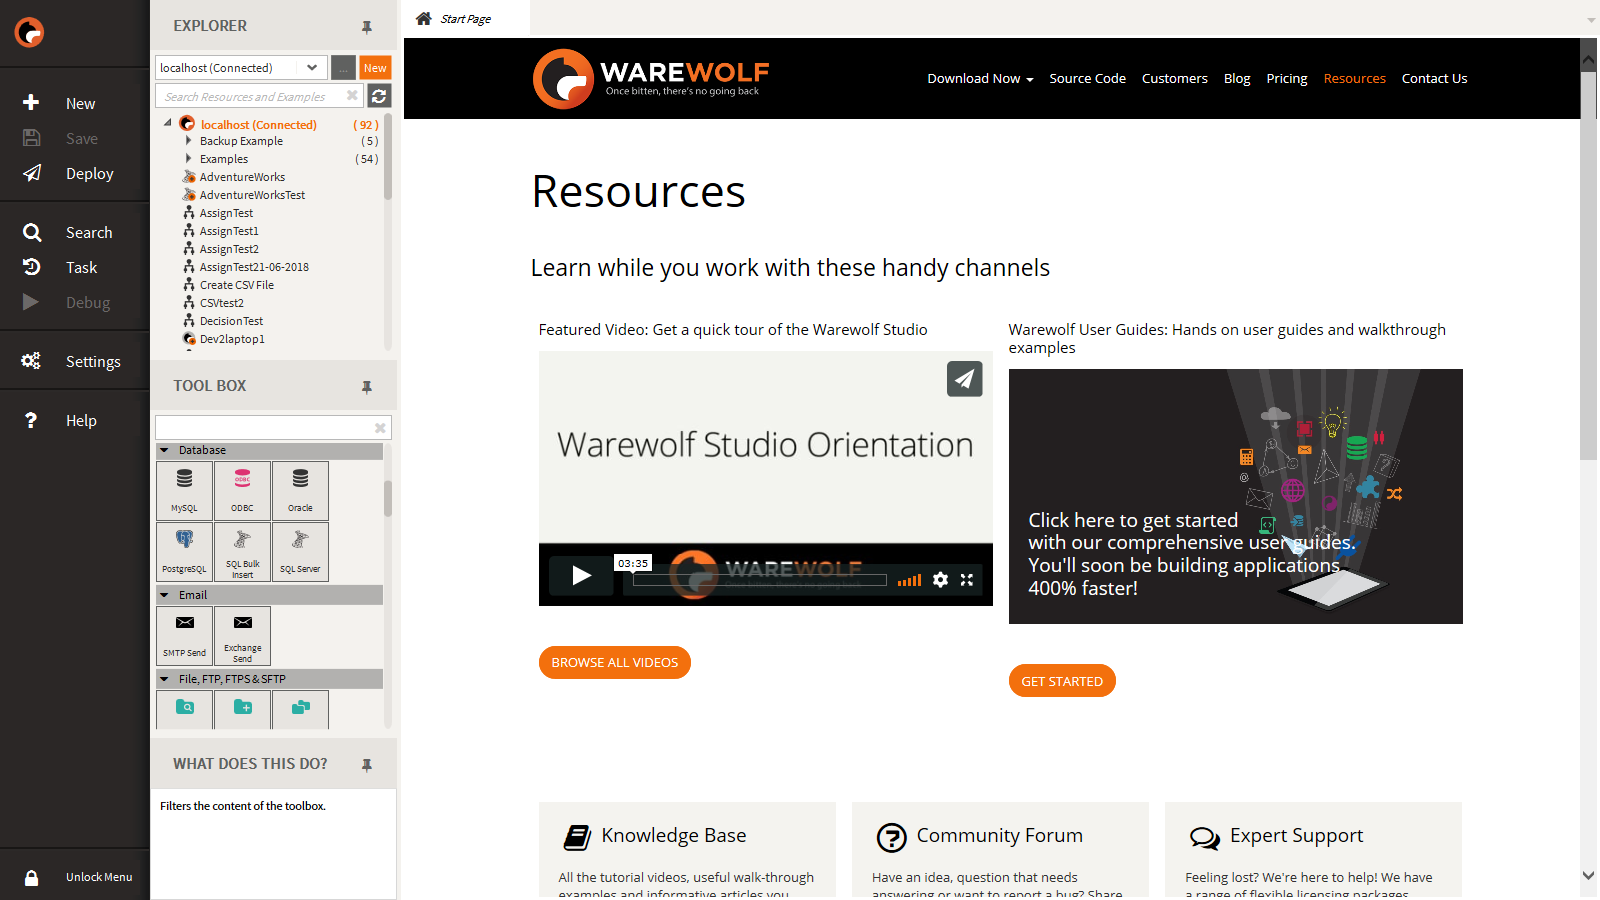Select the MySQL database tool
1600x900 pixels.
coord(185,489)
